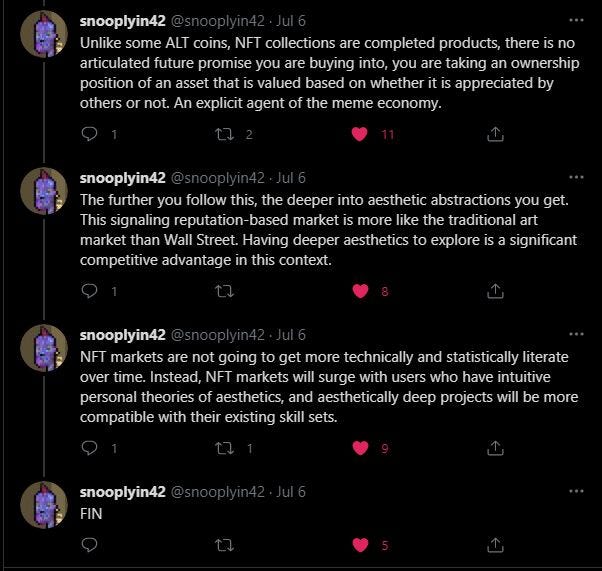Screen dimensions: 602x571
Task: Open snooplyin42 profile name on first tweet
Action: (122, 21)
